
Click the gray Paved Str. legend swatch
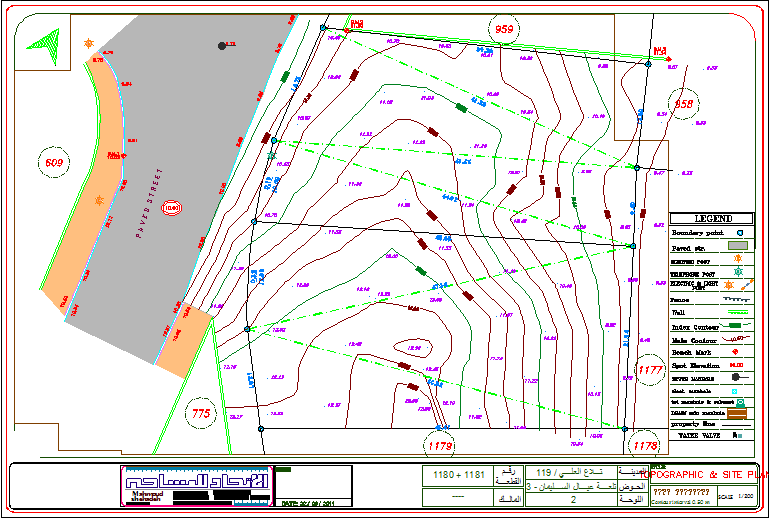coord(739,244)
